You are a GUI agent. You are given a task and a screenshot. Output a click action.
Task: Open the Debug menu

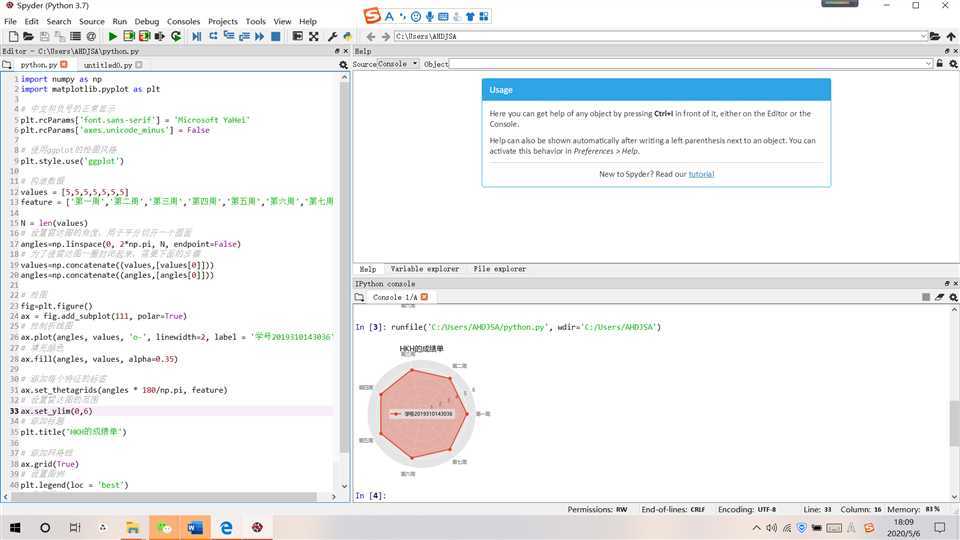point(147,21)
